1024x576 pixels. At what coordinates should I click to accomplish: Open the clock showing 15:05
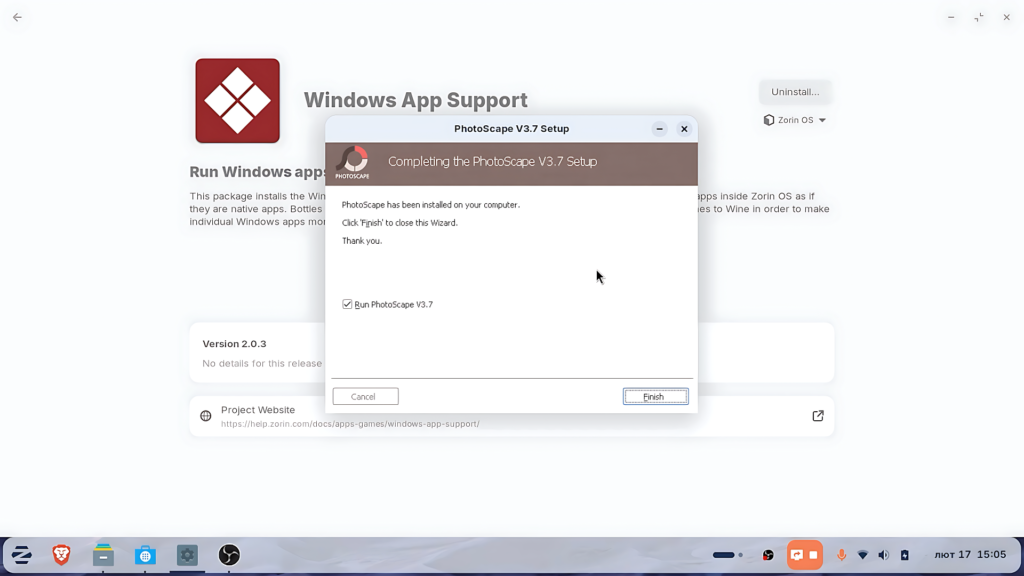click(x=970, y=554)
